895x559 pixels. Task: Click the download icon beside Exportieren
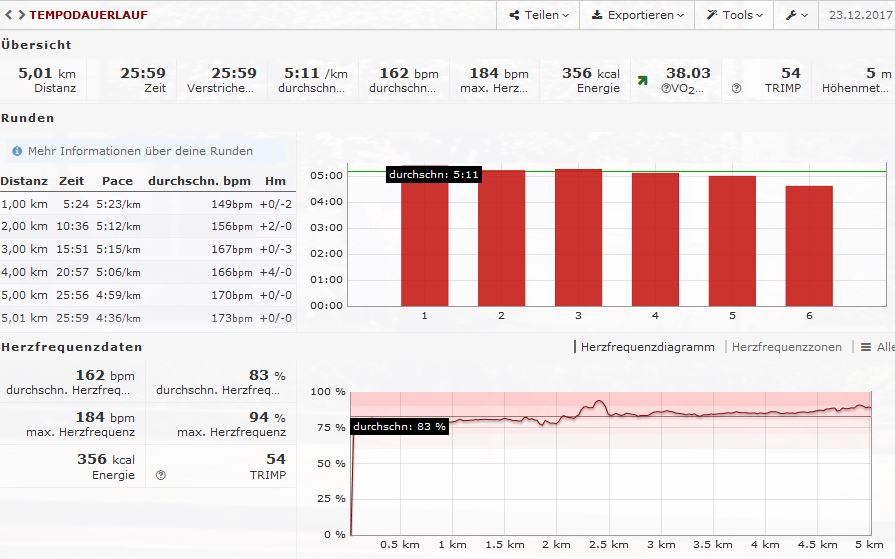click(597, 15)
